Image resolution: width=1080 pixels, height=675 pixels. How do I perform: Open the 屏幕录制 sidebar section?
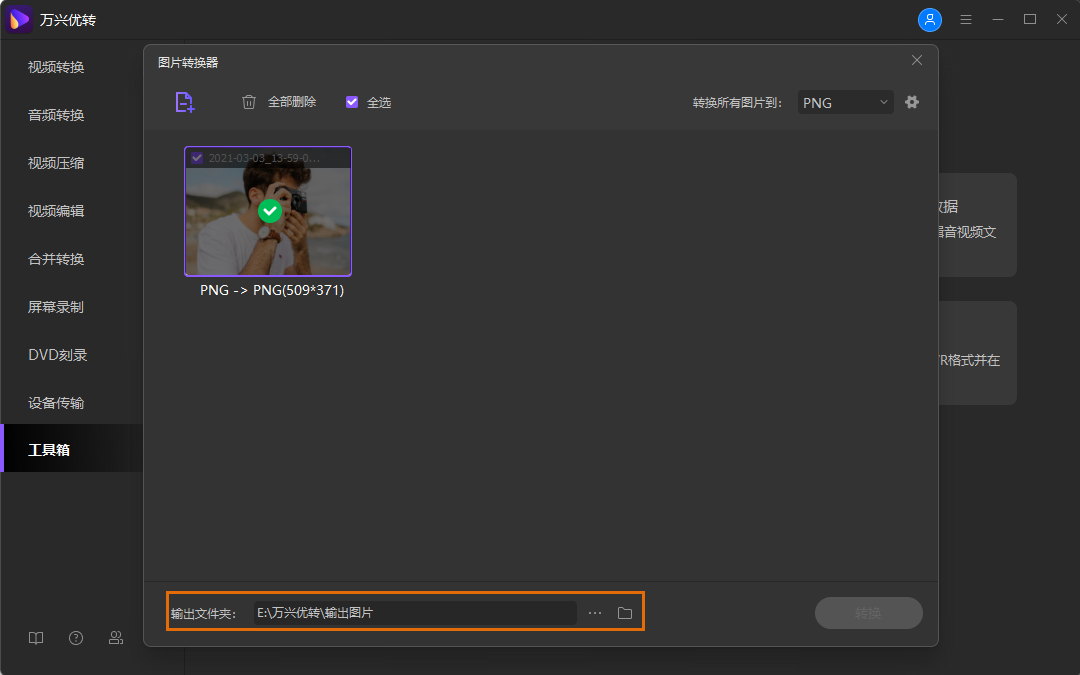(56, 307)
